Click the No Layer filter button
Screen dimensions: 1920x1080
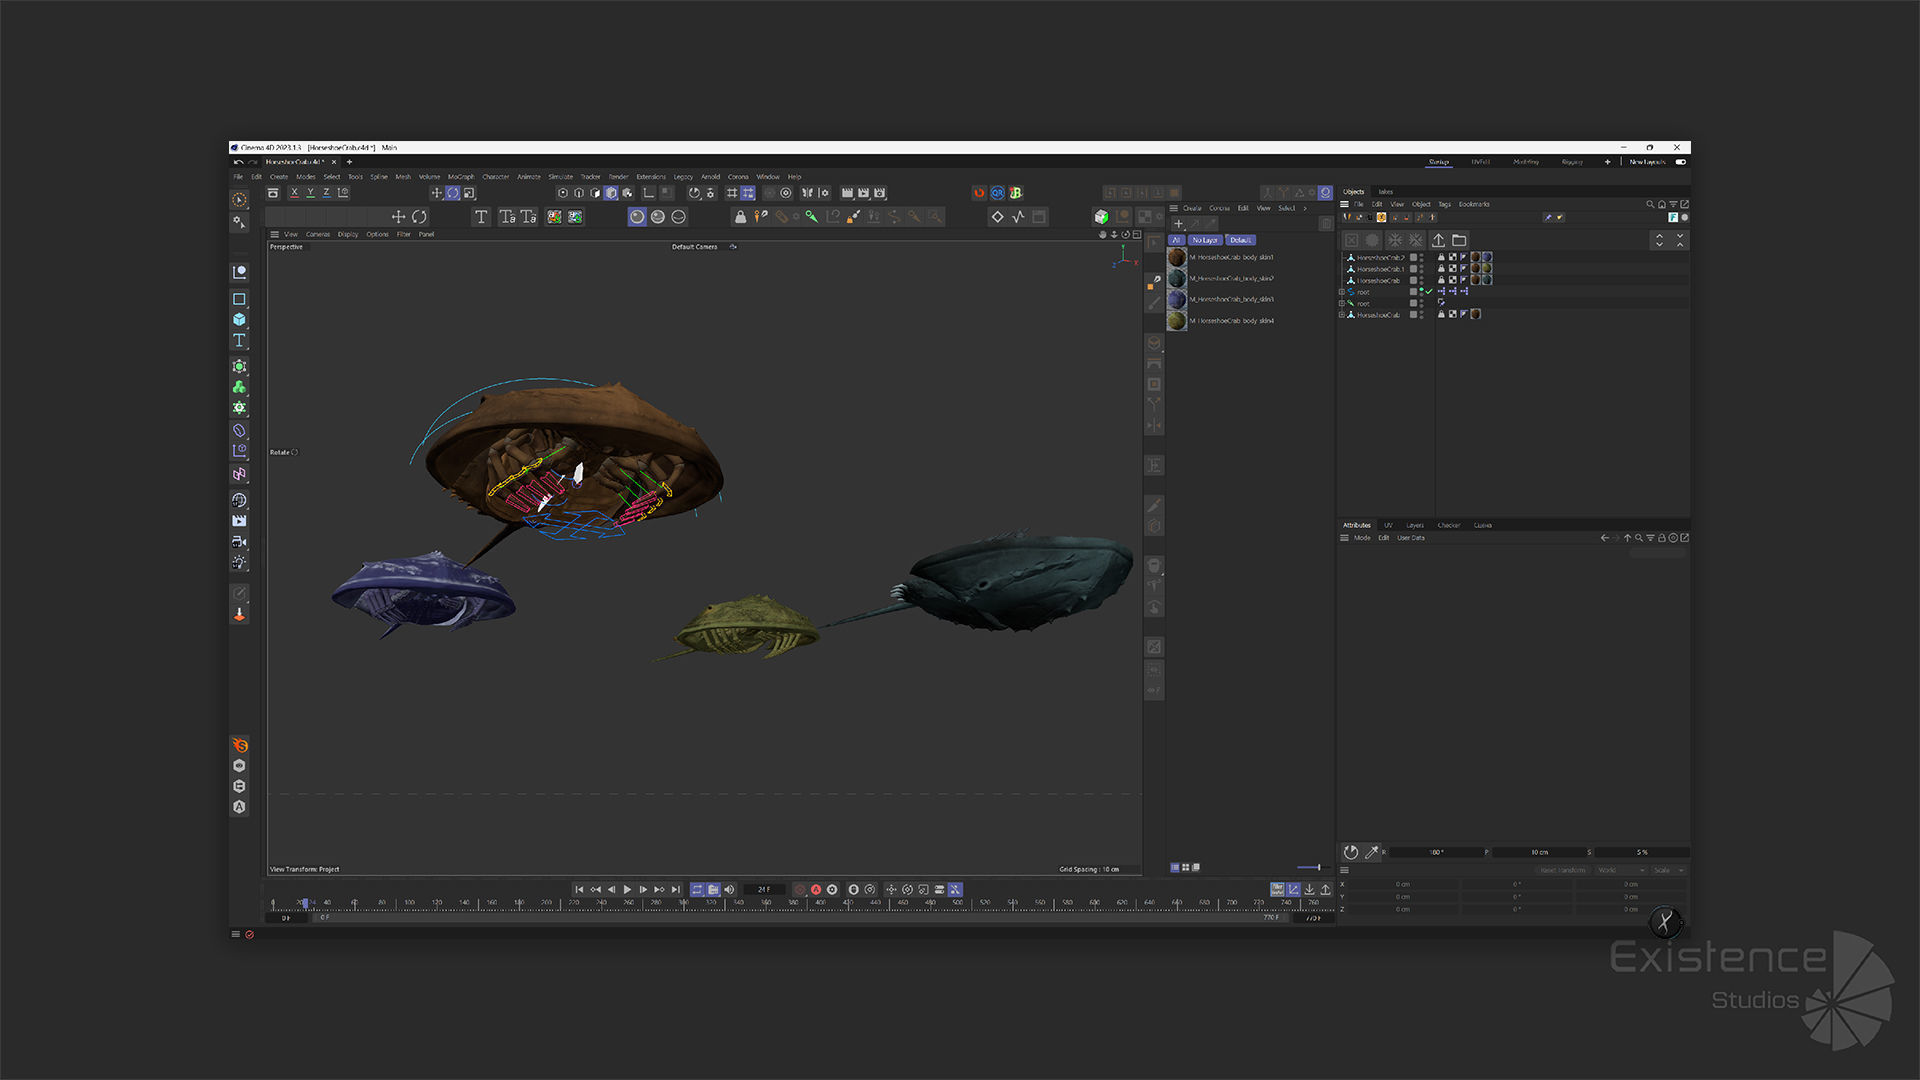(x=1204, y=240)
